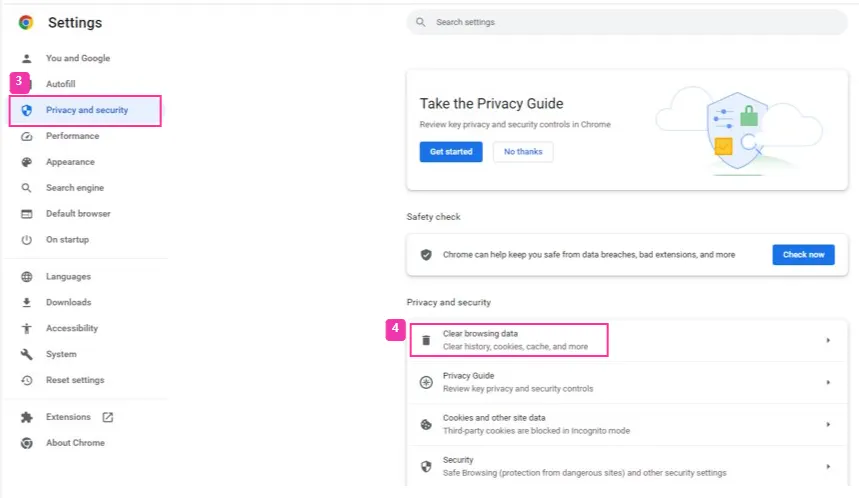Run safety check with Check now
This screenshot has width=859, height=498.
803,255
